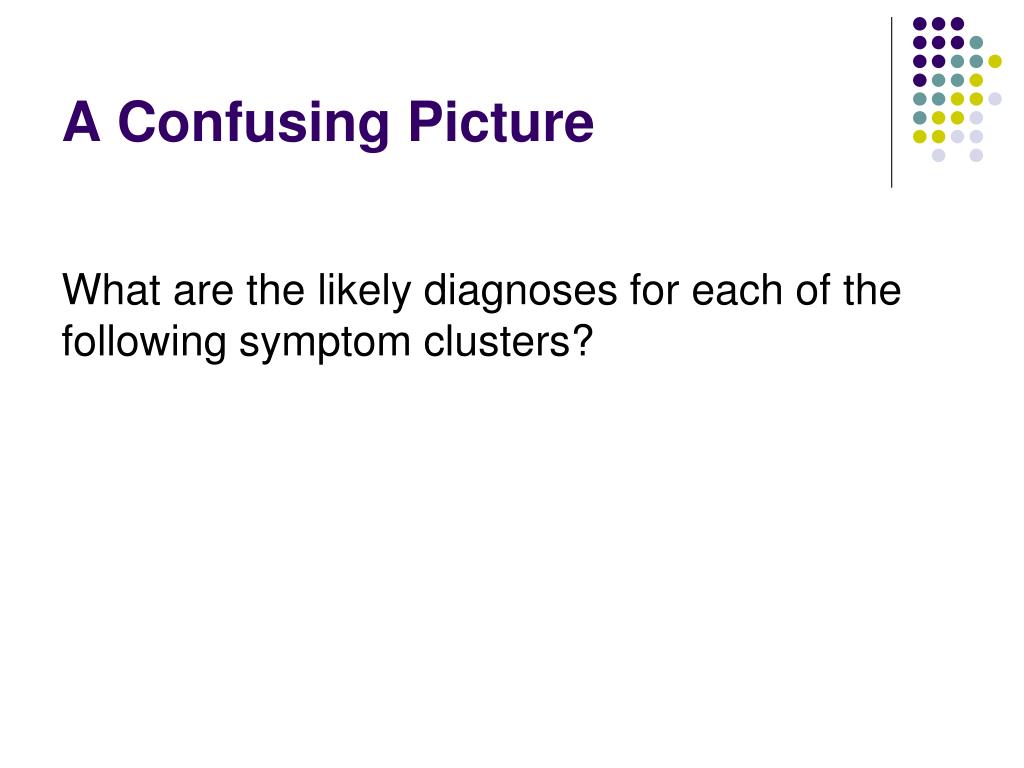Click the word 'following' on the second line
This screenshot has width=1024, height=768.
point(144,342)
